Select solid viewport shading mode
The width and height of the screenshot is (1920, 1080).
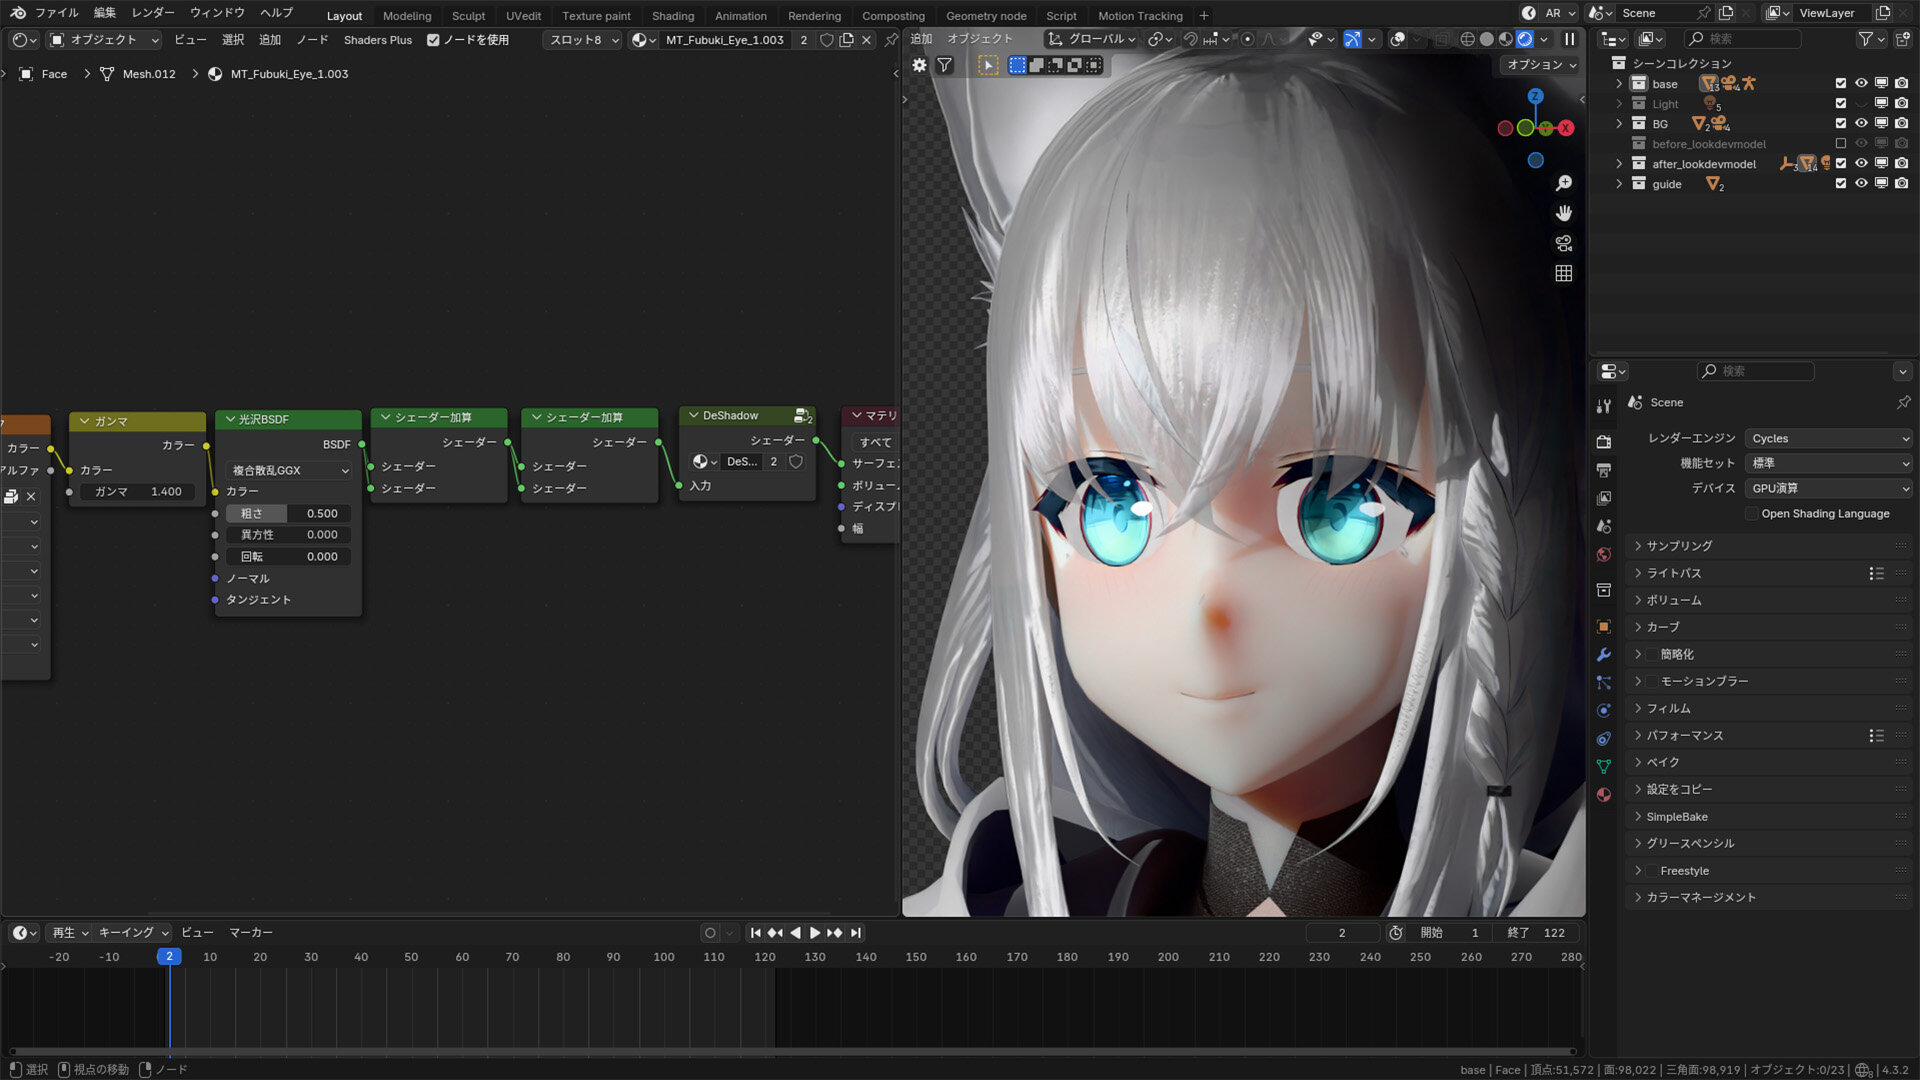click(1486, 39)
